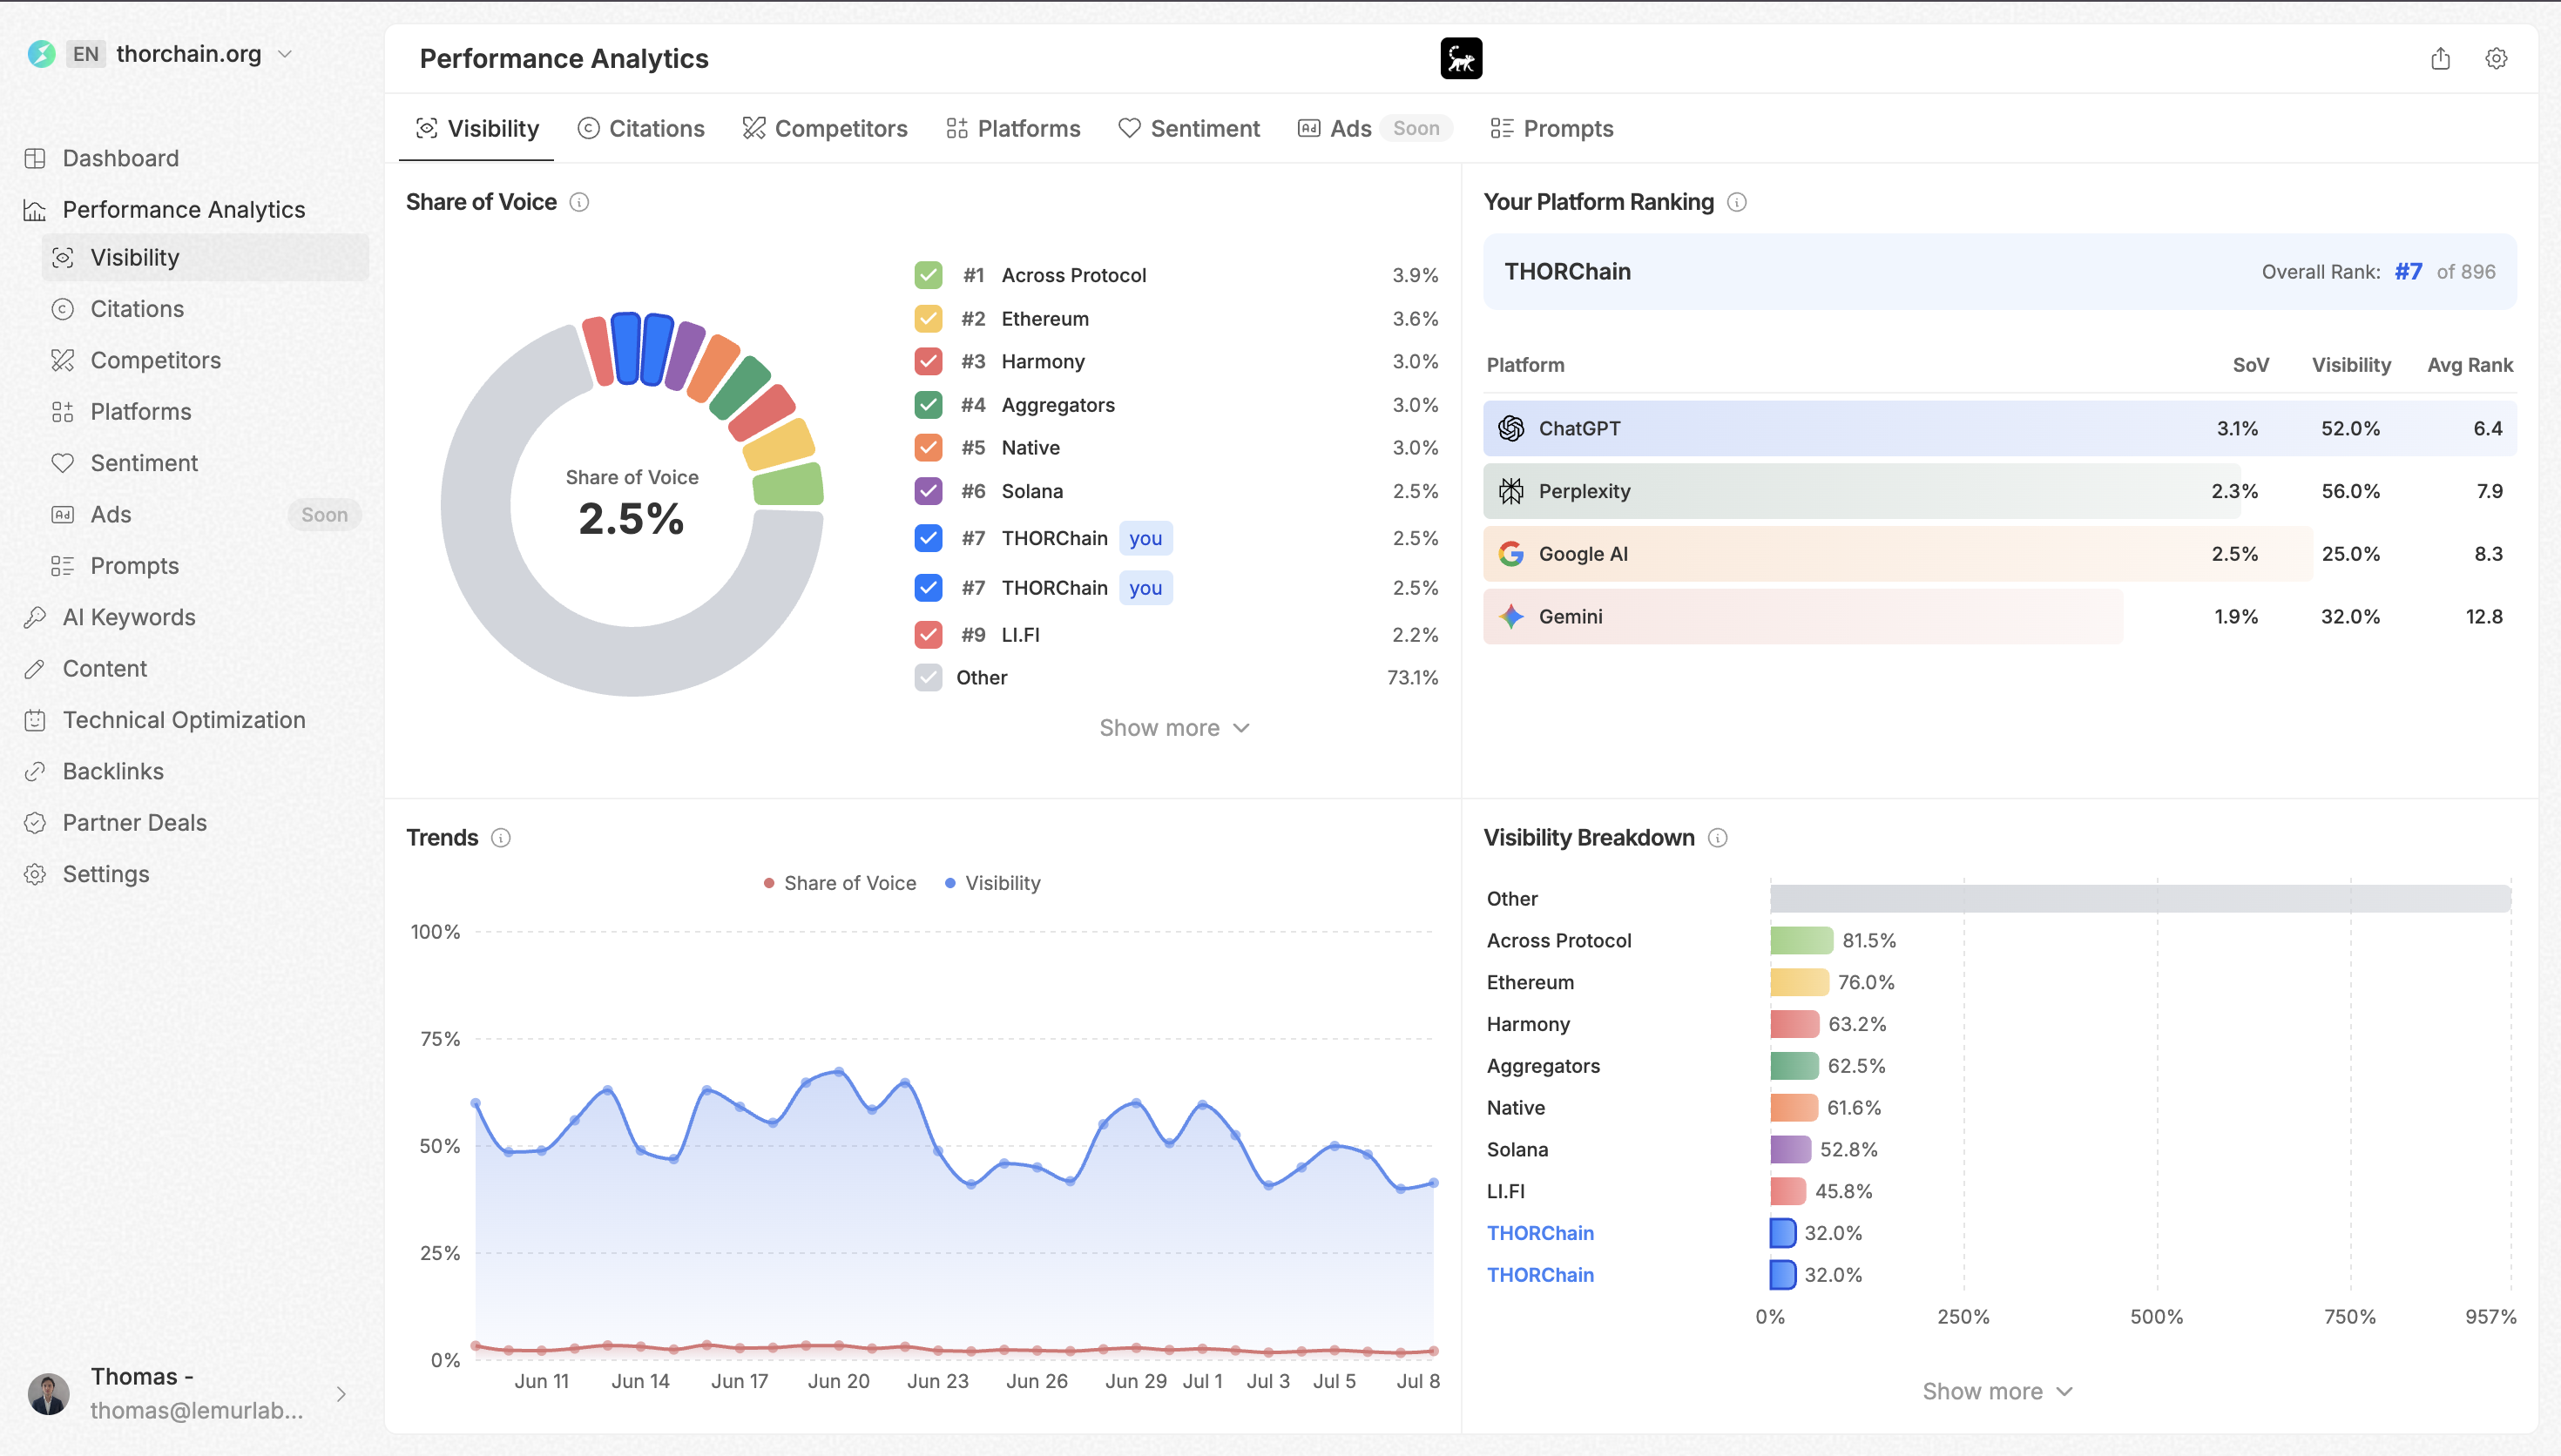
Task: Click the Gemini platform row
Action: (1999, 616)
